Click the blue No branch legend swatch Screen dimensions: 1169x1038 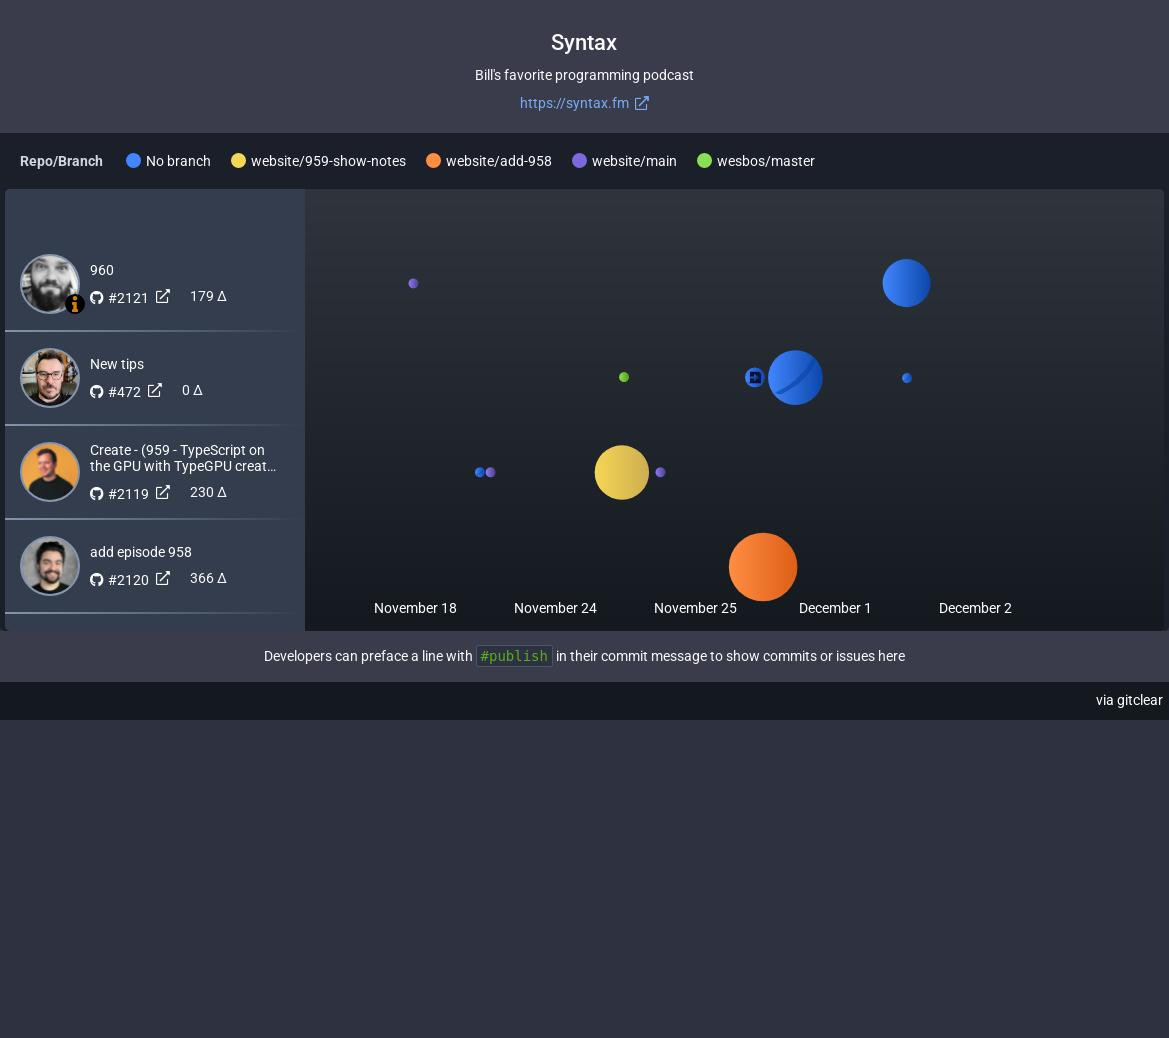(x=133, y=160)
